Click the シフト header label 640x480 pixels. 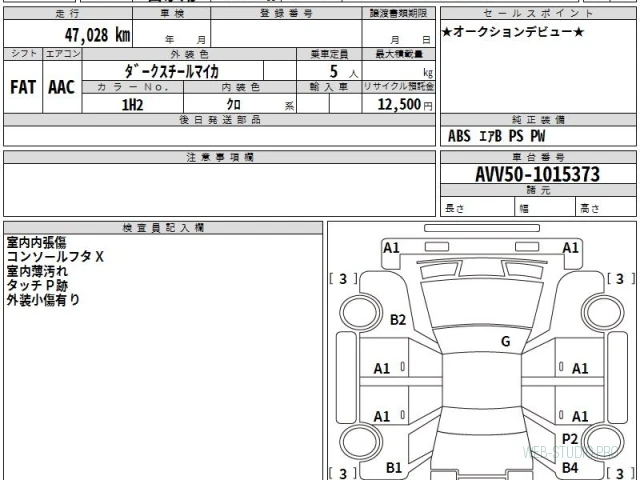[x=23, y=54]
